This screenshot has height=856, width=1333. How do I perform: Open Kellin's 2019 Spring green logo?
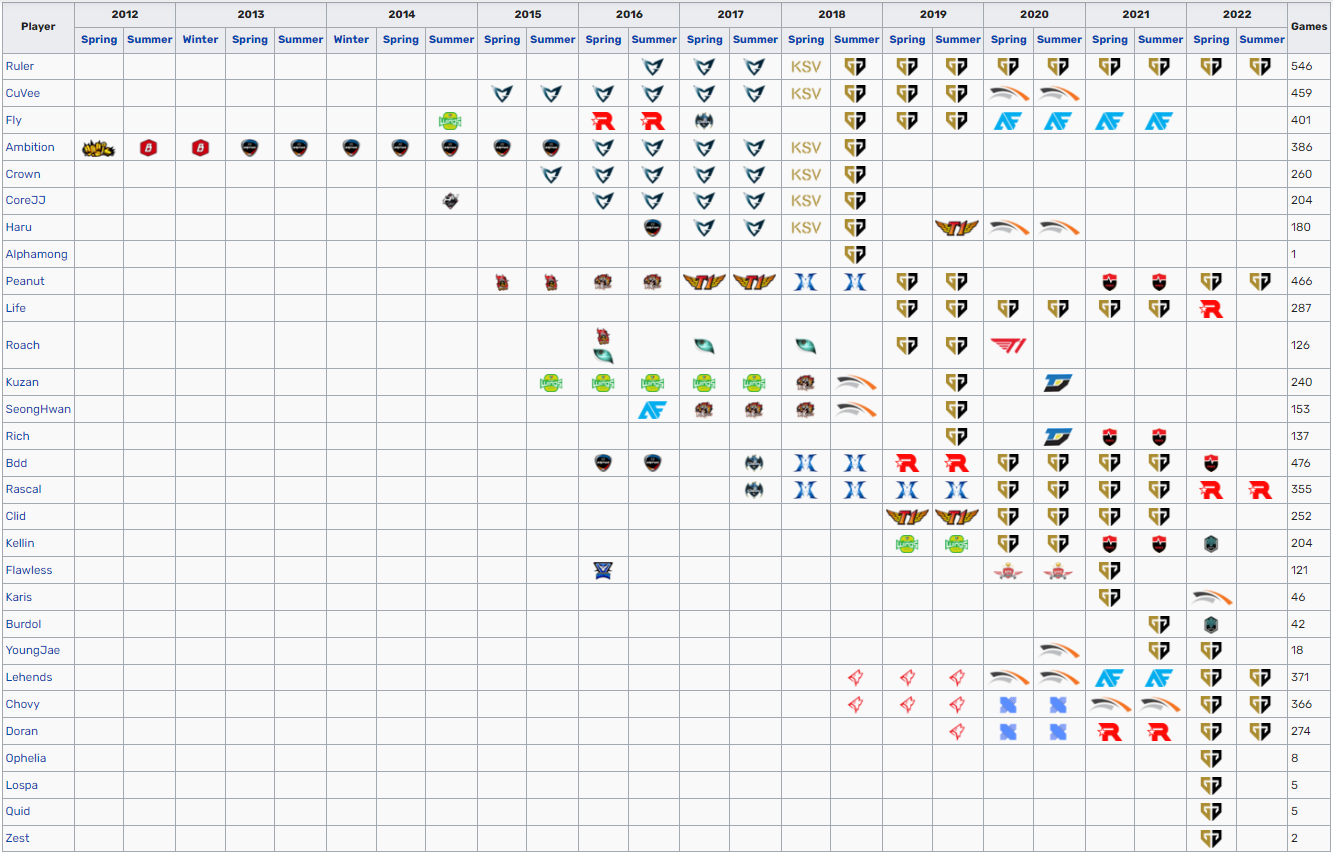click(x=907, y=544)
